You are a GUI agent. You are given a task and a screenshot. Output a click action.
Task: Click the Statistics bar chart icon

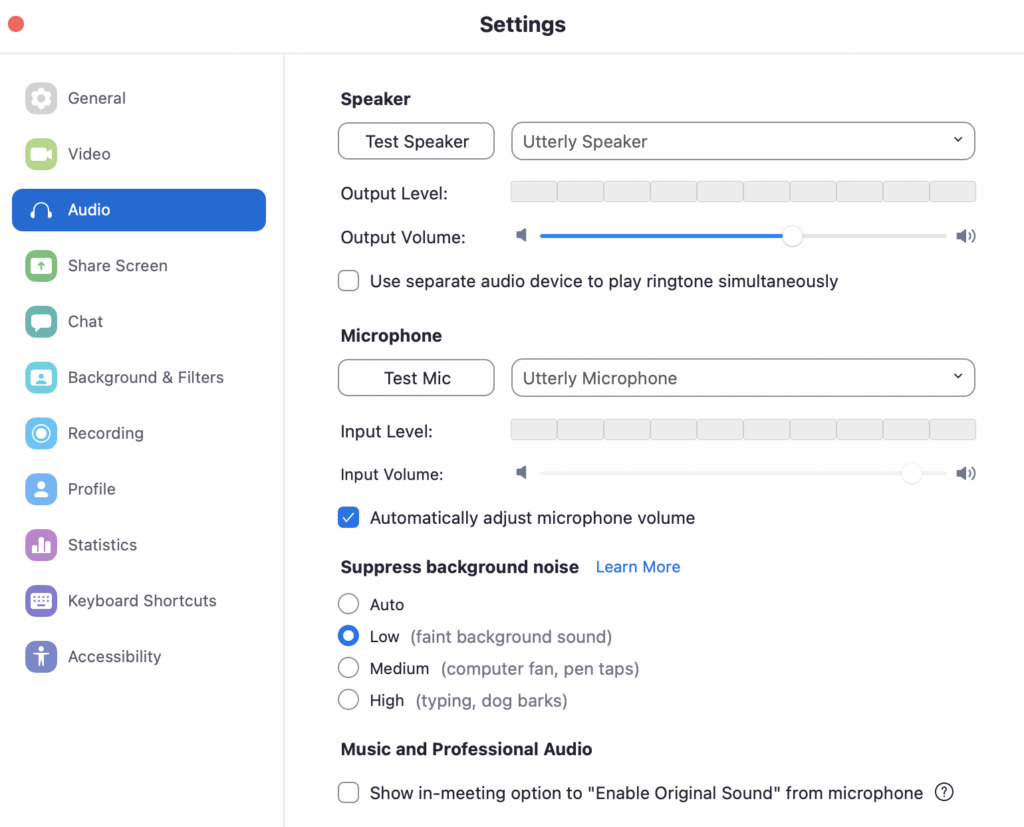(x=41, y=545)
